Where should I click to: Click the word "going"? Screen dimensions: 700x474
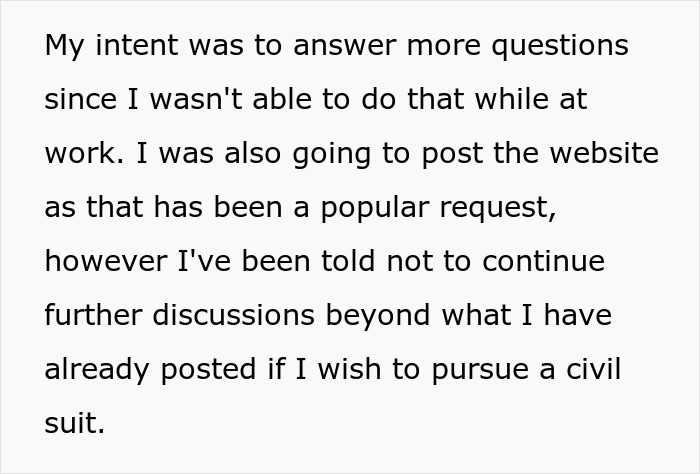[x=331, y=155]
